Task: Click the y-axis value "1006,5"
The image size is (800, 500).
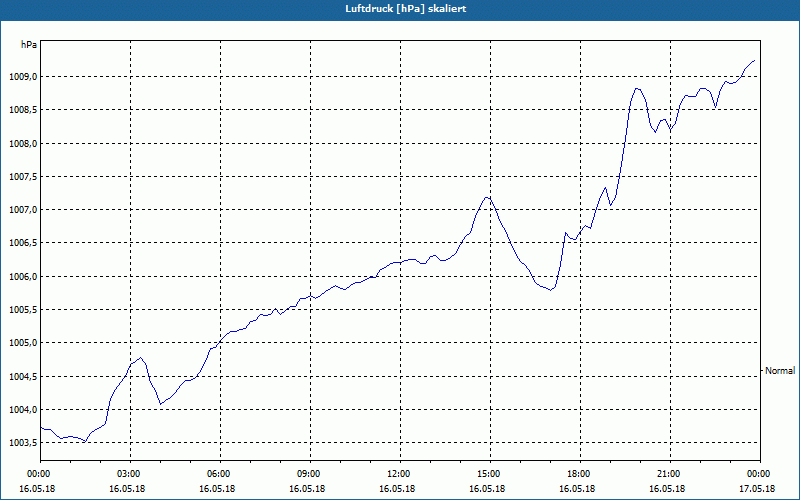Action: (23, 243)
